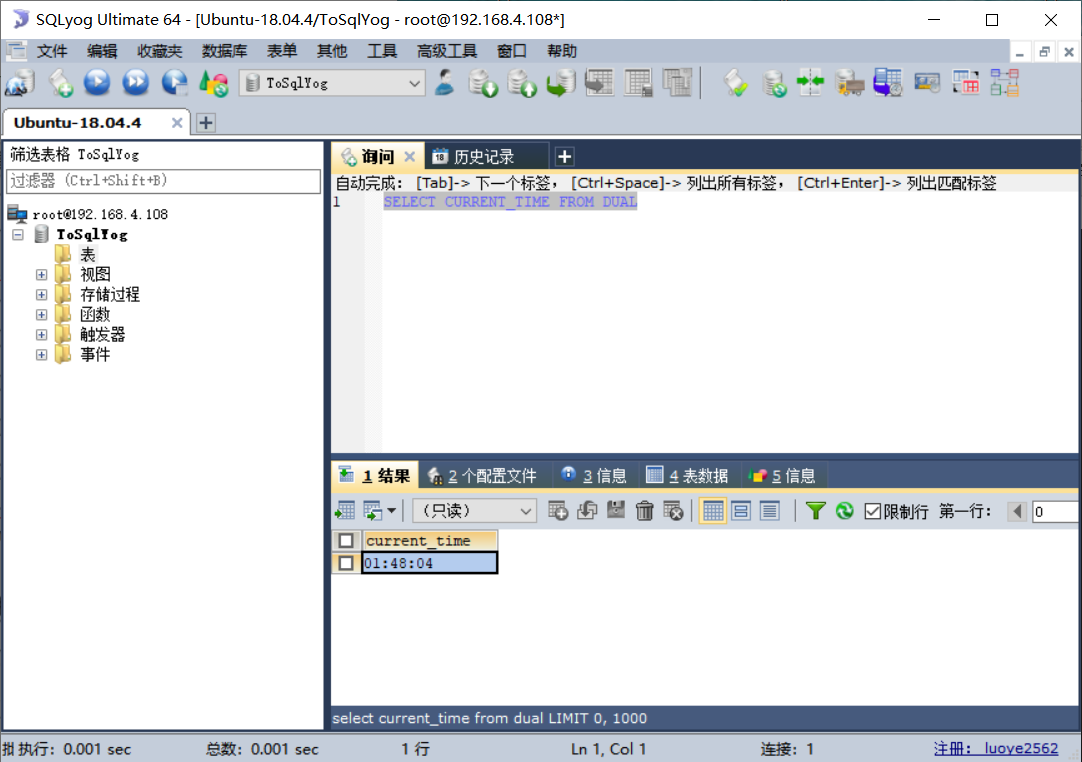Click the duplicate row icon in result toolbar

point(587,511)
